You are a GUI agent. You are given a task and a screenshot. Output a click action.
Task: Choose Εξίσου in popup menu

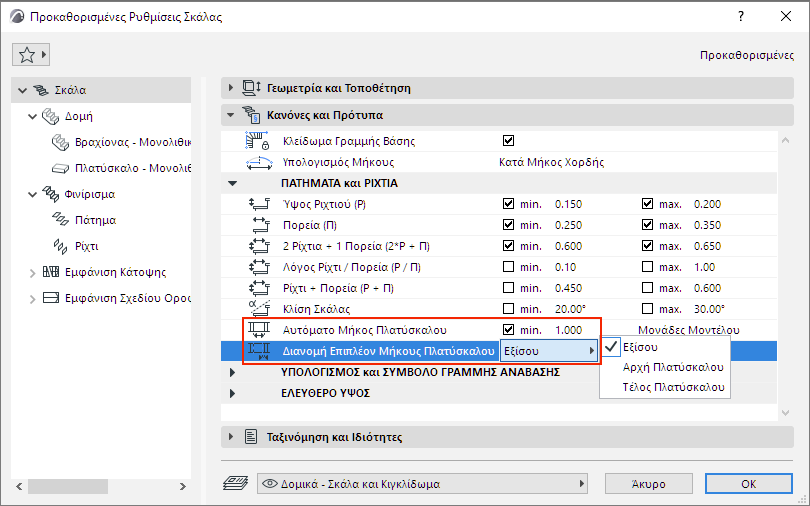tap(665, 347)
